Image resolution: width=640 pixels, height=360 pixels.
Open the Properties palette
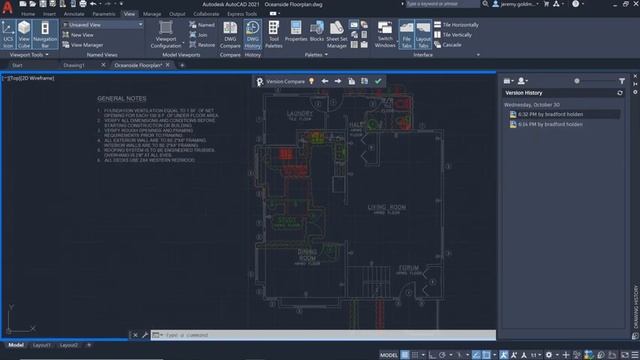[x=296, y=31]
